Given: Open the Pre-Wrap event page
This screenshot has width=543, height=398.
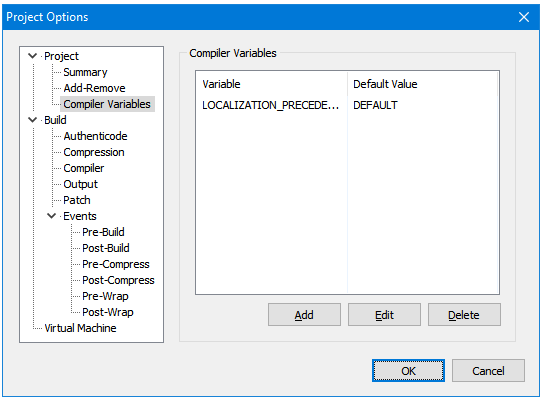Looking at the screenshot, I should click(105, 296).
